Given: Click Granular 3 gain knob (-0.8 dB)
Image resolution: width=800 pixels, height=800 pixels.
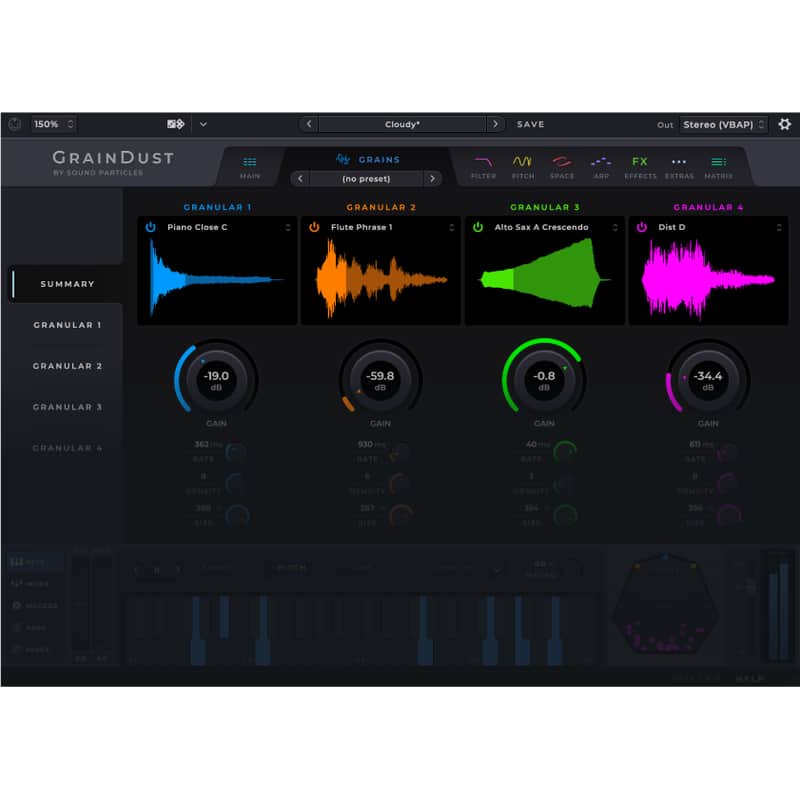Looking at the screenshot, I should click(544, 379).
